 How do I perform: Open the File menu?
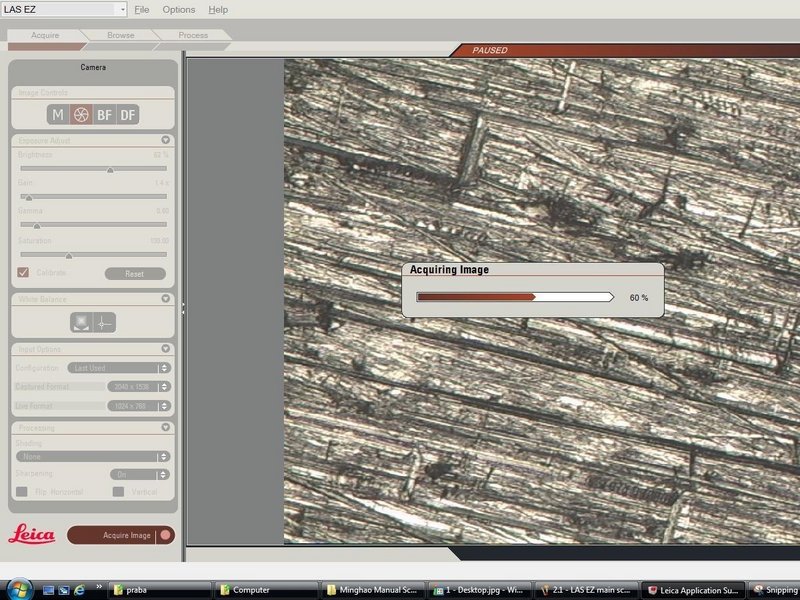(141, 10)
